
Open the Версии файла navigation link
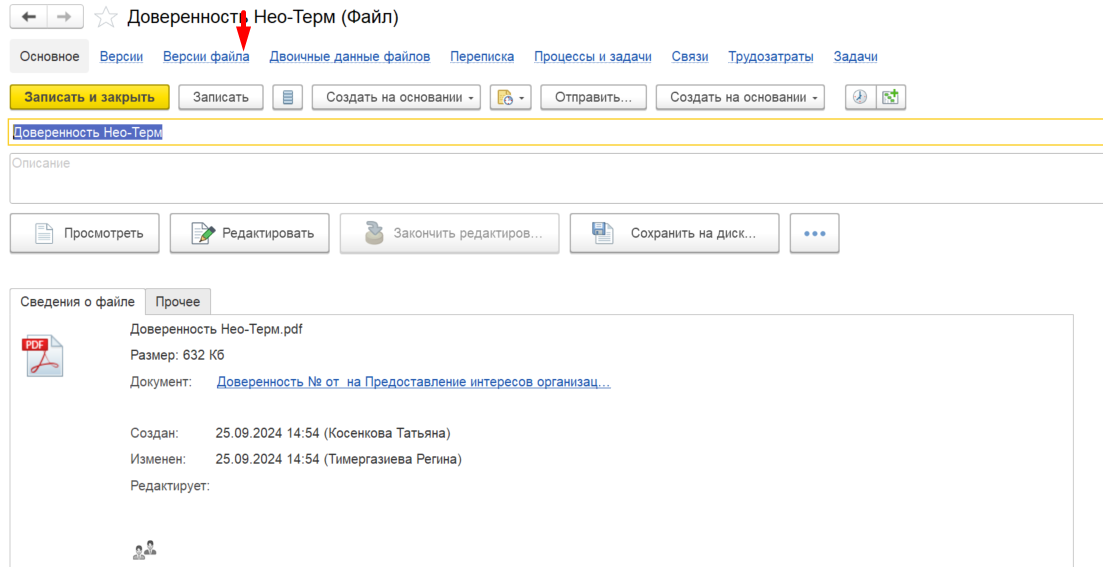pyautogui.click(x=206, y=56)
